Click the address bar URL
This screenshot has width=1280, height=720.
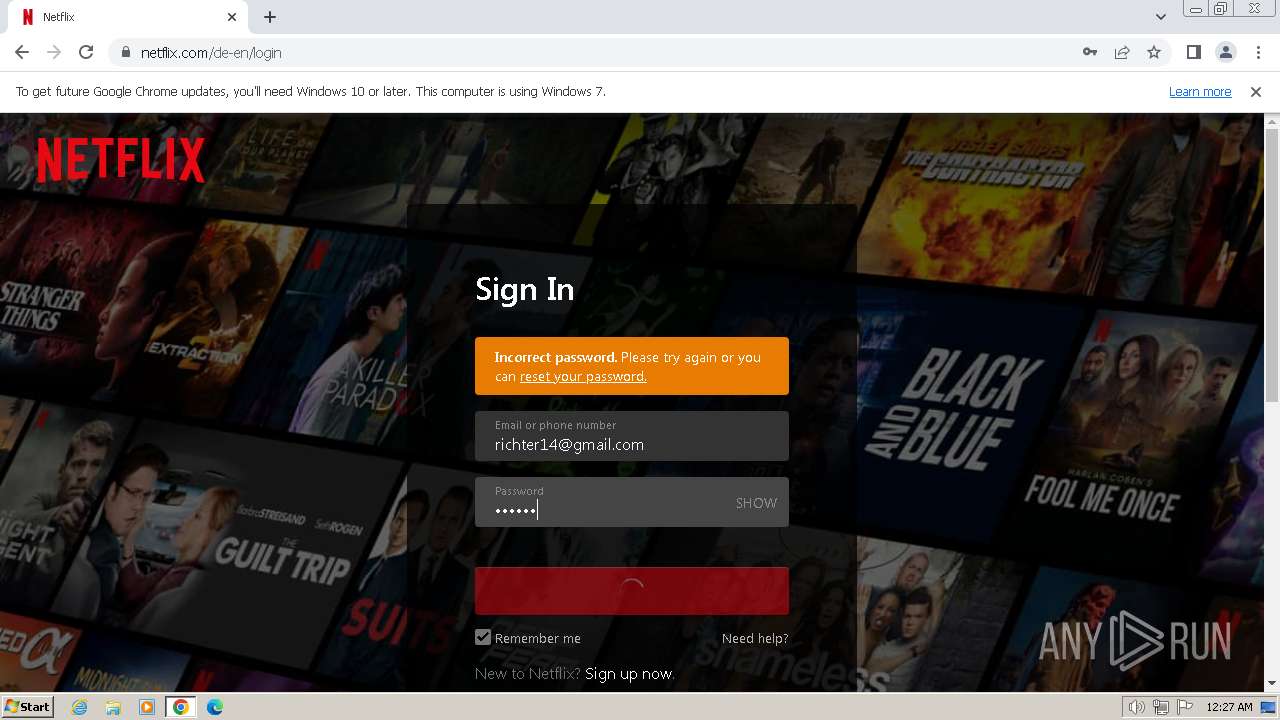211,52
